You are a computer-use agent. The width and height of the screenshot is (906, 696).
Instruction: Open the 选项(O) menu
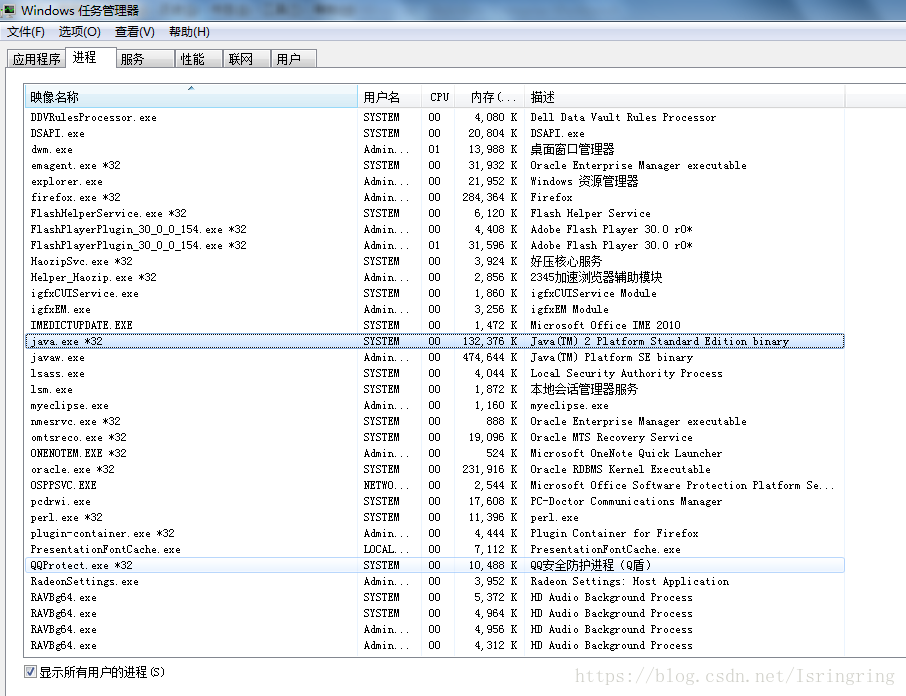click(79, 32)
